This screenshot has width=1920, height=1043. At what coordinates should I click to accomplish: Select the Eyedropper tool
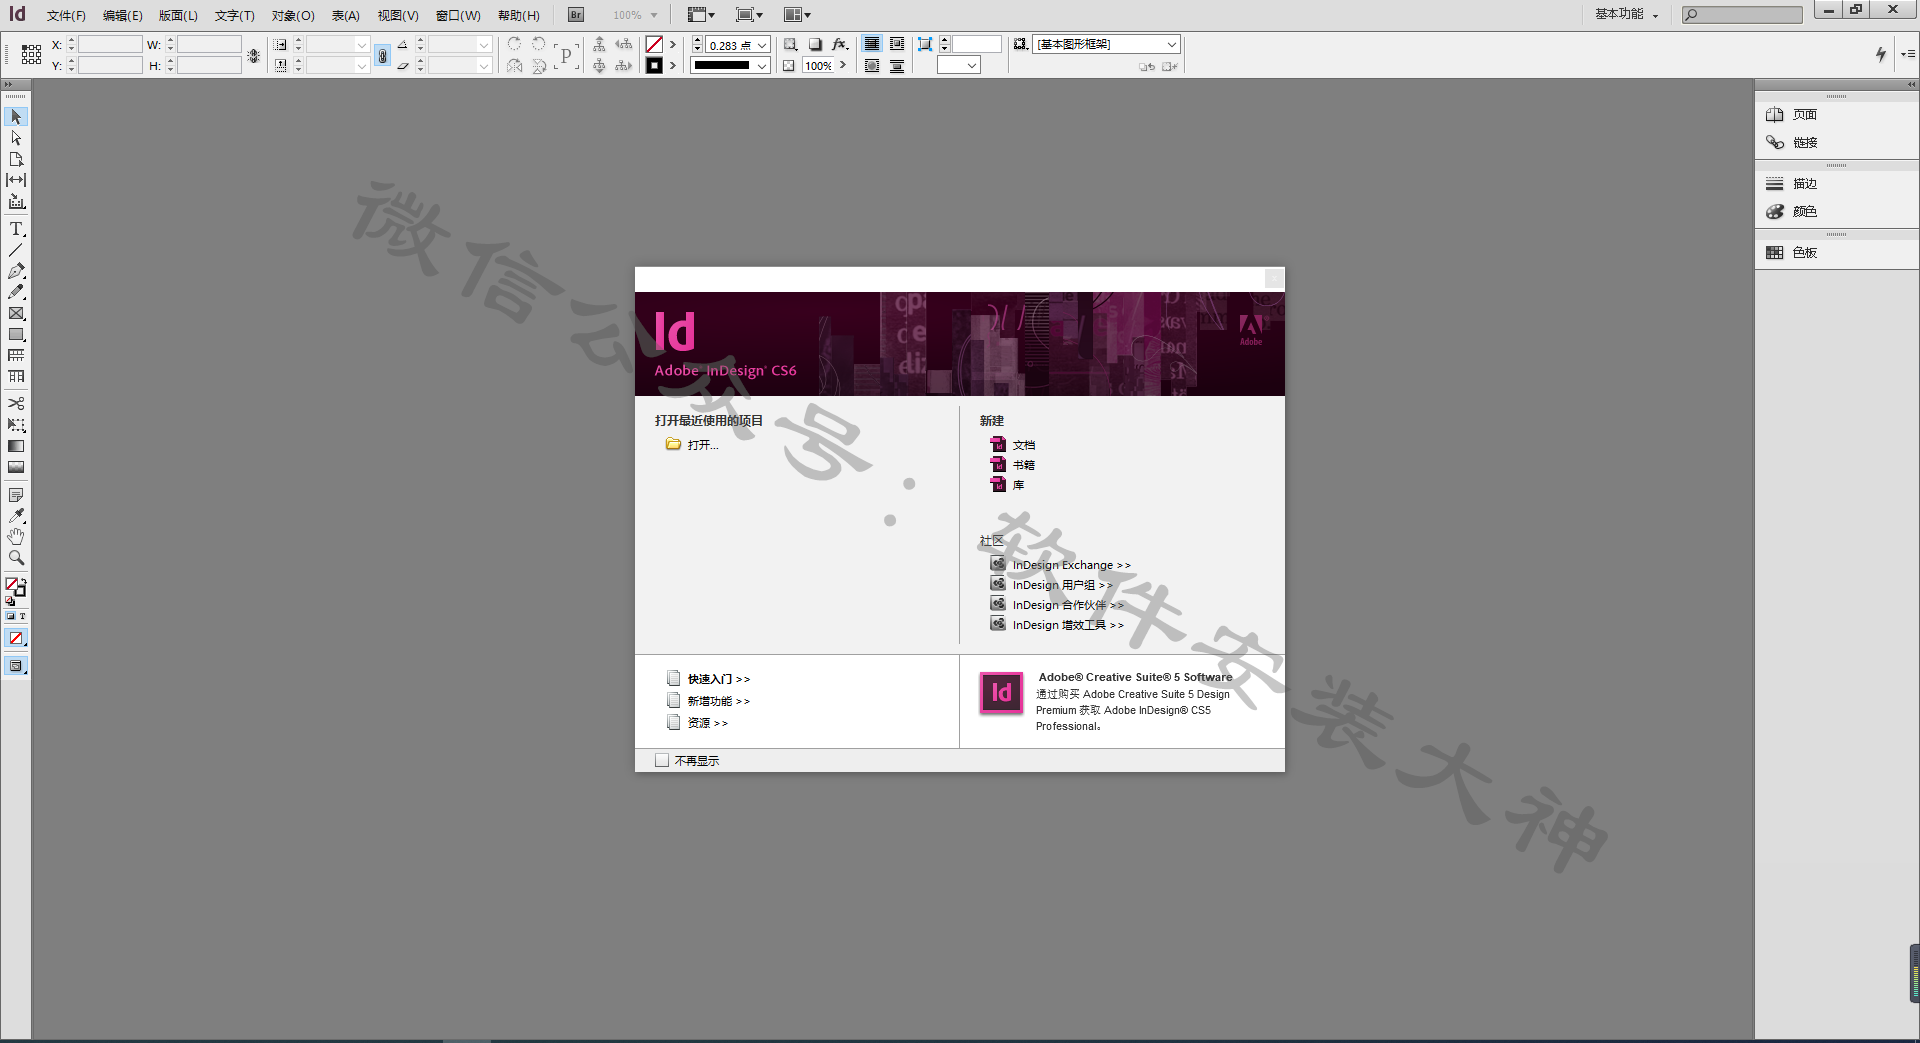(x=16, y=516)
